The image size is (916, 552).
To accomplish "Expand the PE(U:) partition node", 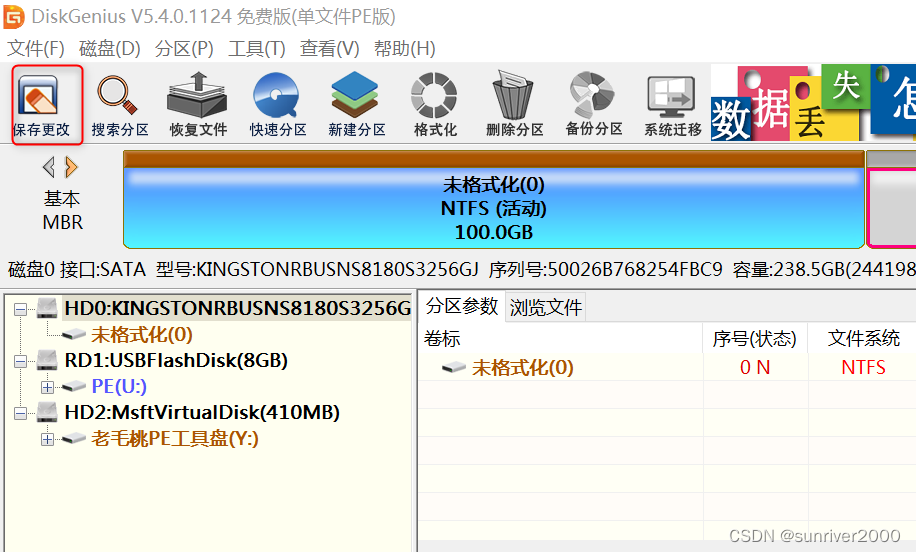I will click(x=47, y=387).
